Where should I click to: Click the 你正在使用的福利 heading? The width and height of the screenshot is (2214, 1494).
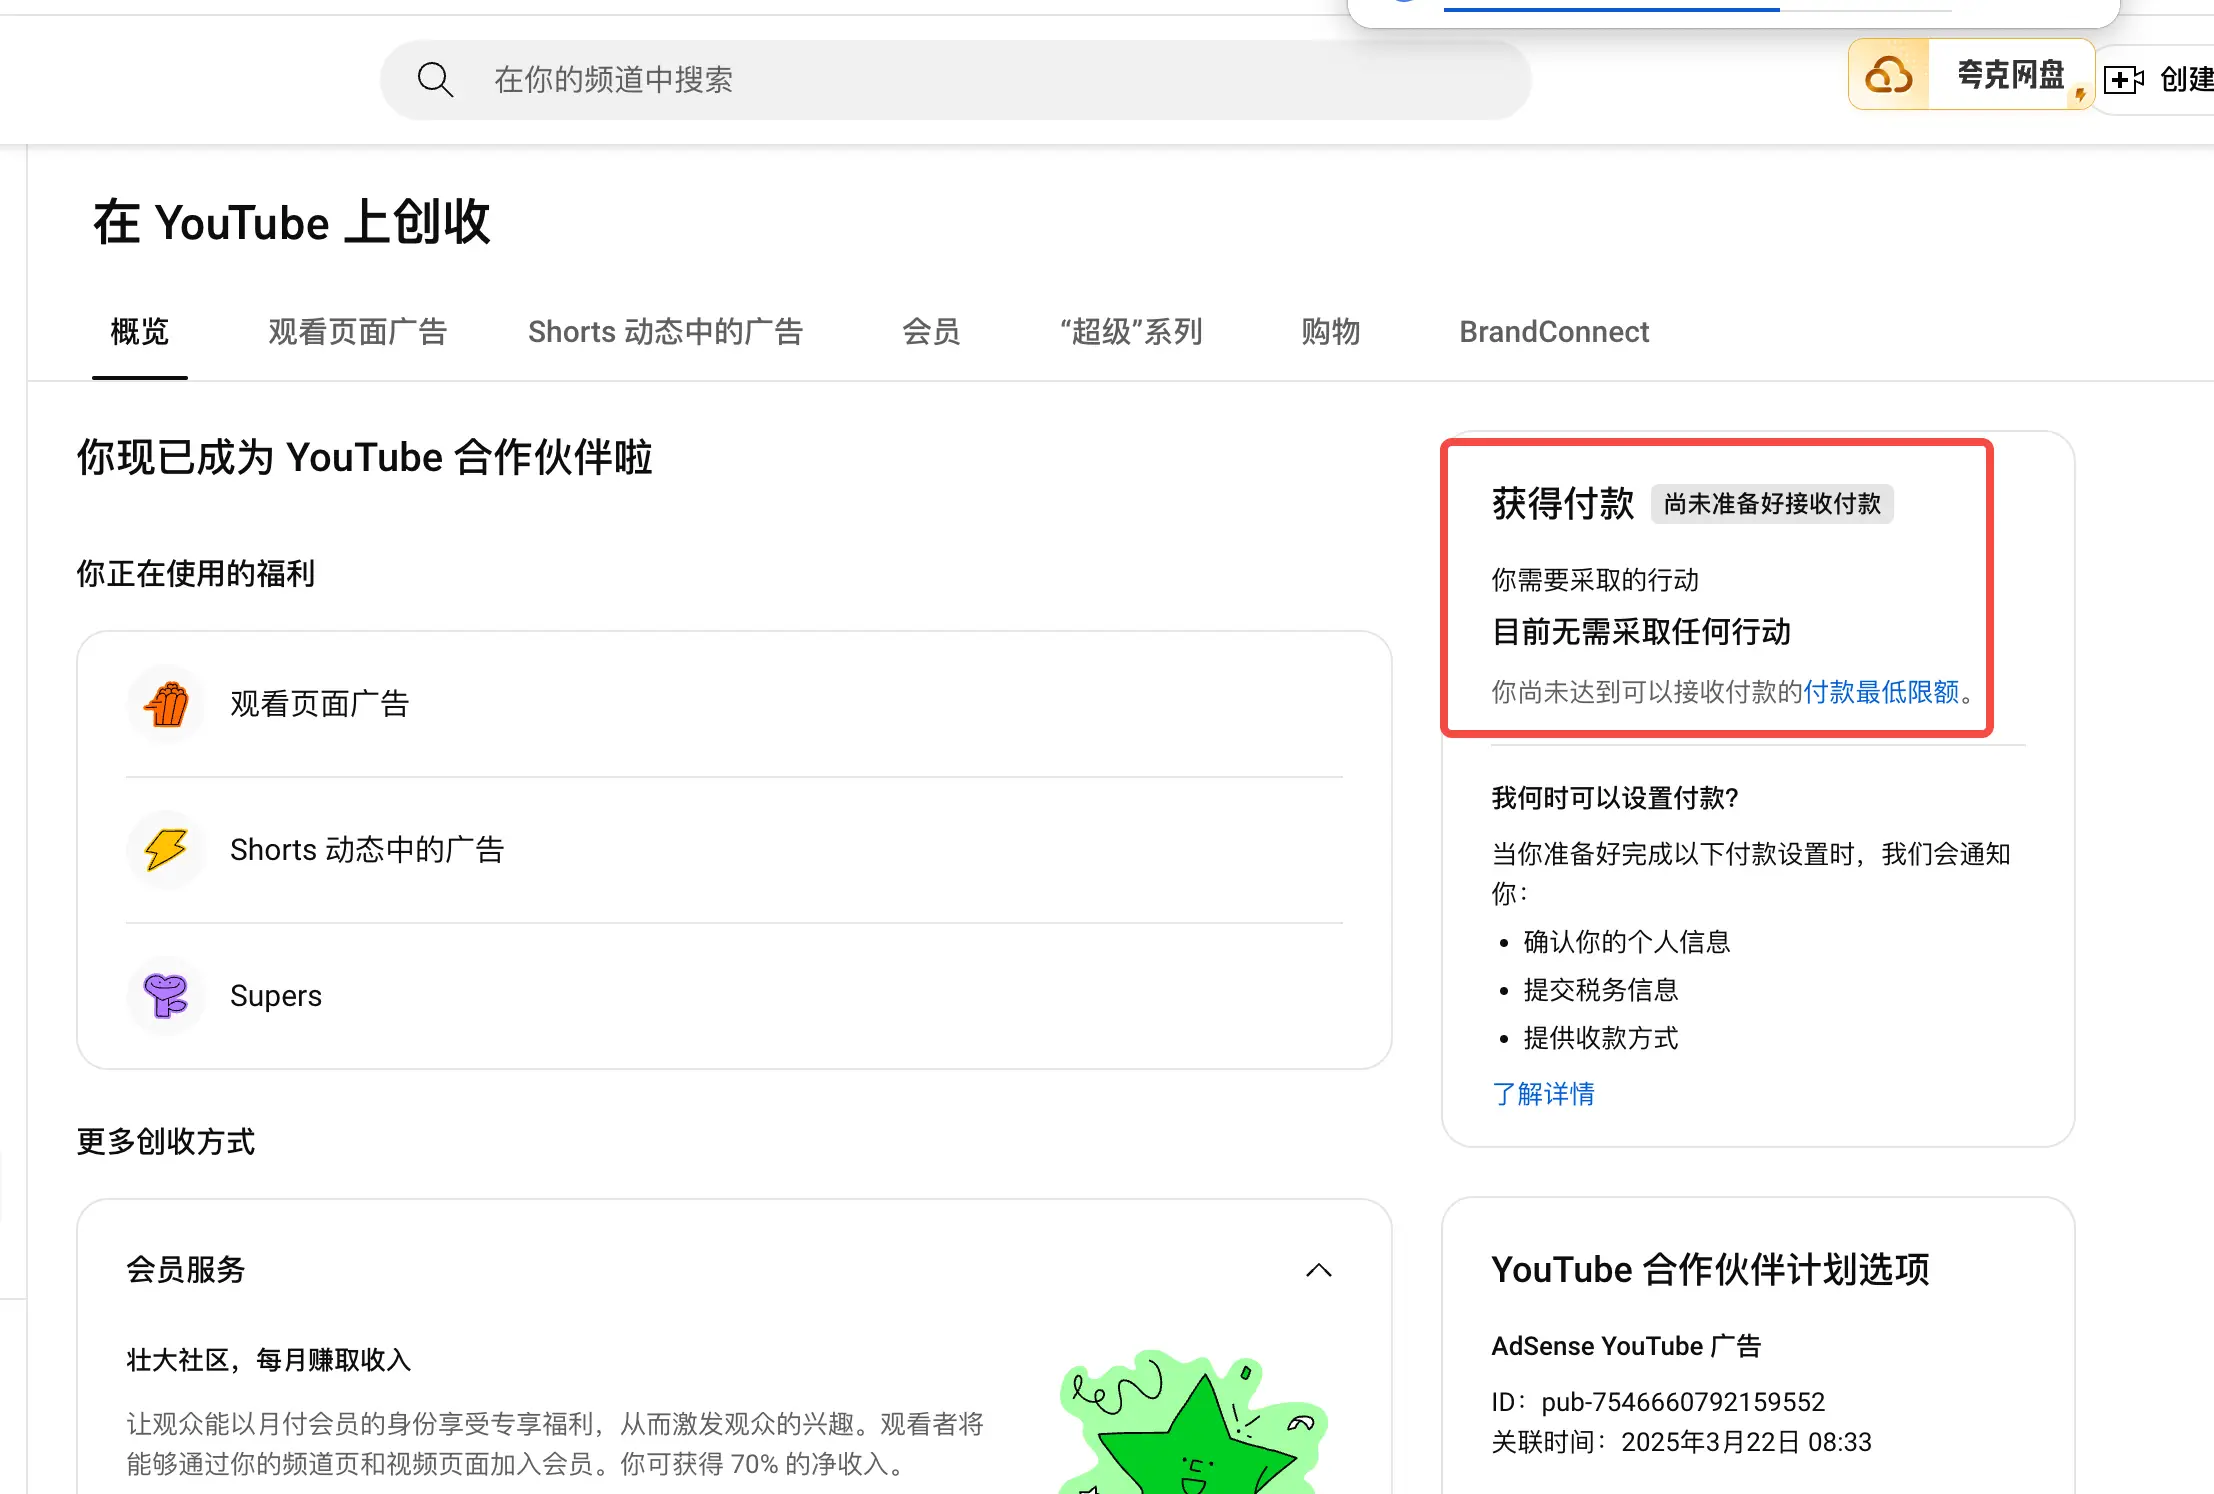point(196,574)
